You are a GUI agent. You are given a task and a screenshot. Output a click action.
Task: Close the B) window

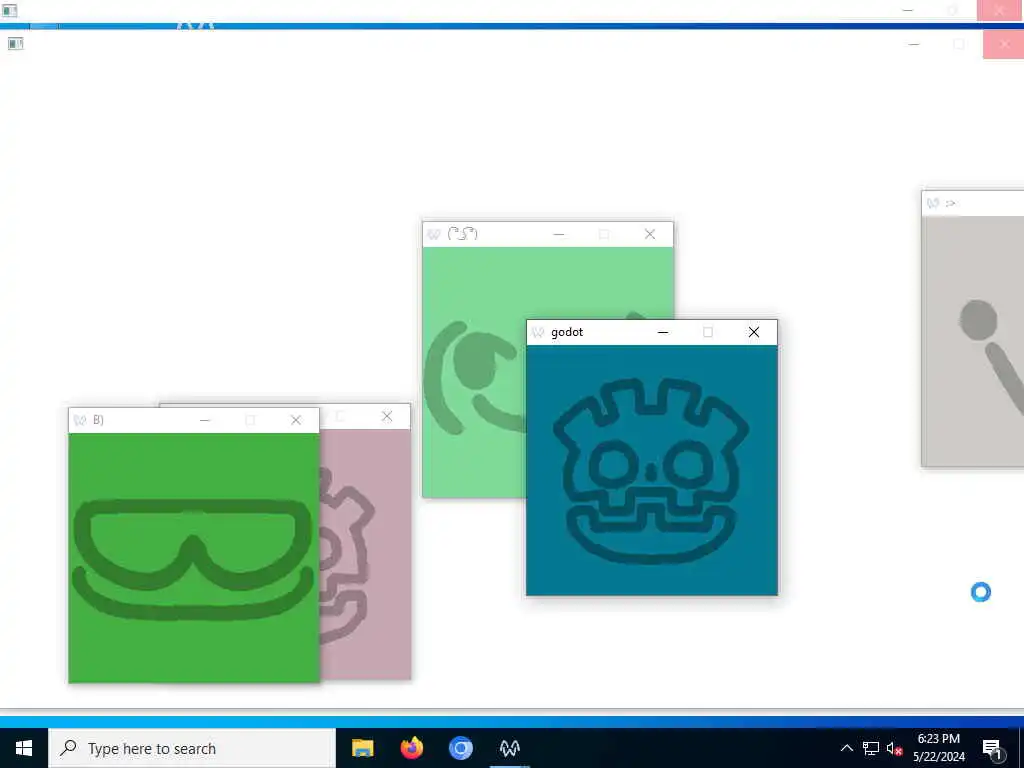(296, 420)
